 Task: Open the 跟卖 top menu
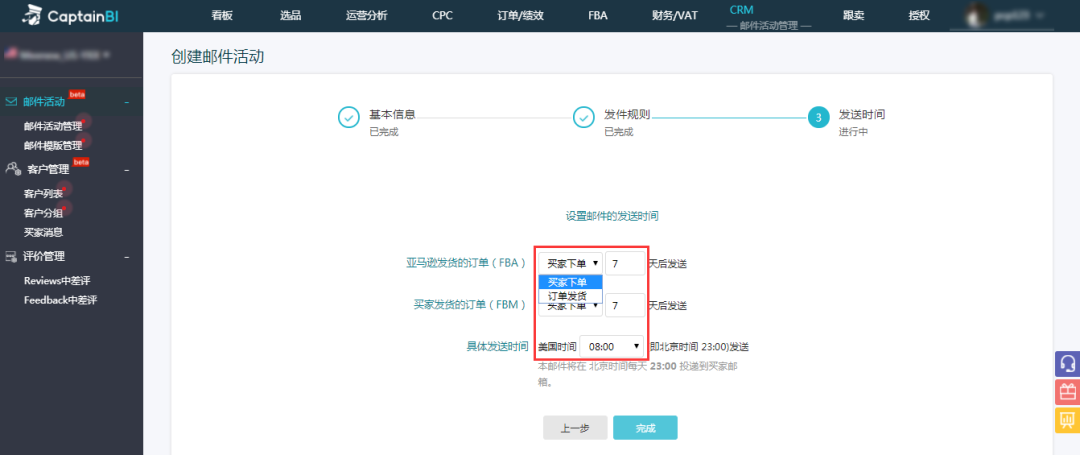point(853,15)
